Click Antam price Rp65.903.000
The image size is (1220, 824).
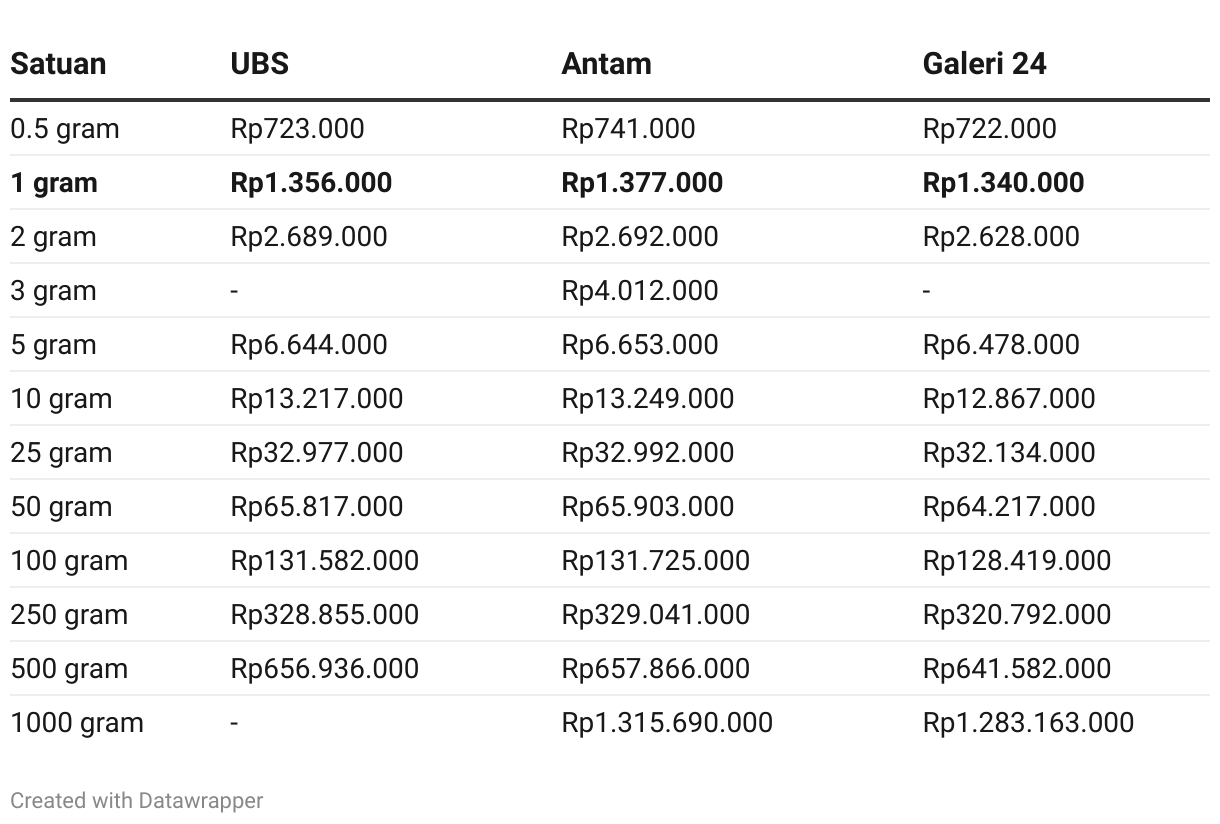click(648, 507)
